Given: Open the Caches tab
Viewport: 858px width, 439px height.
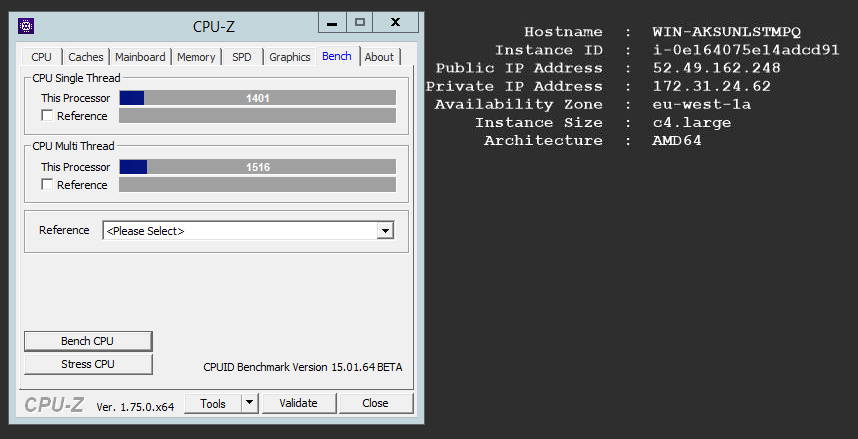Looking at the screenshot, I should [86, 57].
